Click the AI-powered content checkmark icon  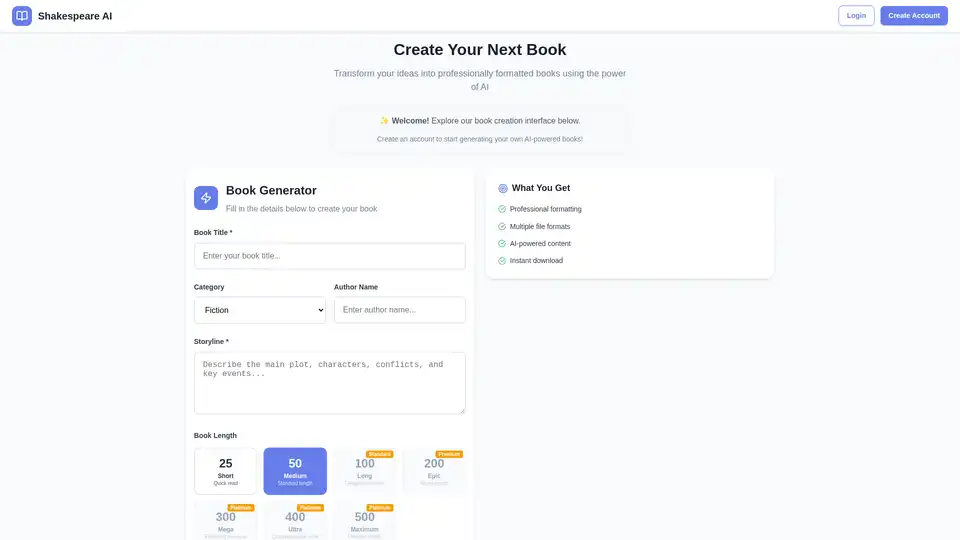pos(502,243)
